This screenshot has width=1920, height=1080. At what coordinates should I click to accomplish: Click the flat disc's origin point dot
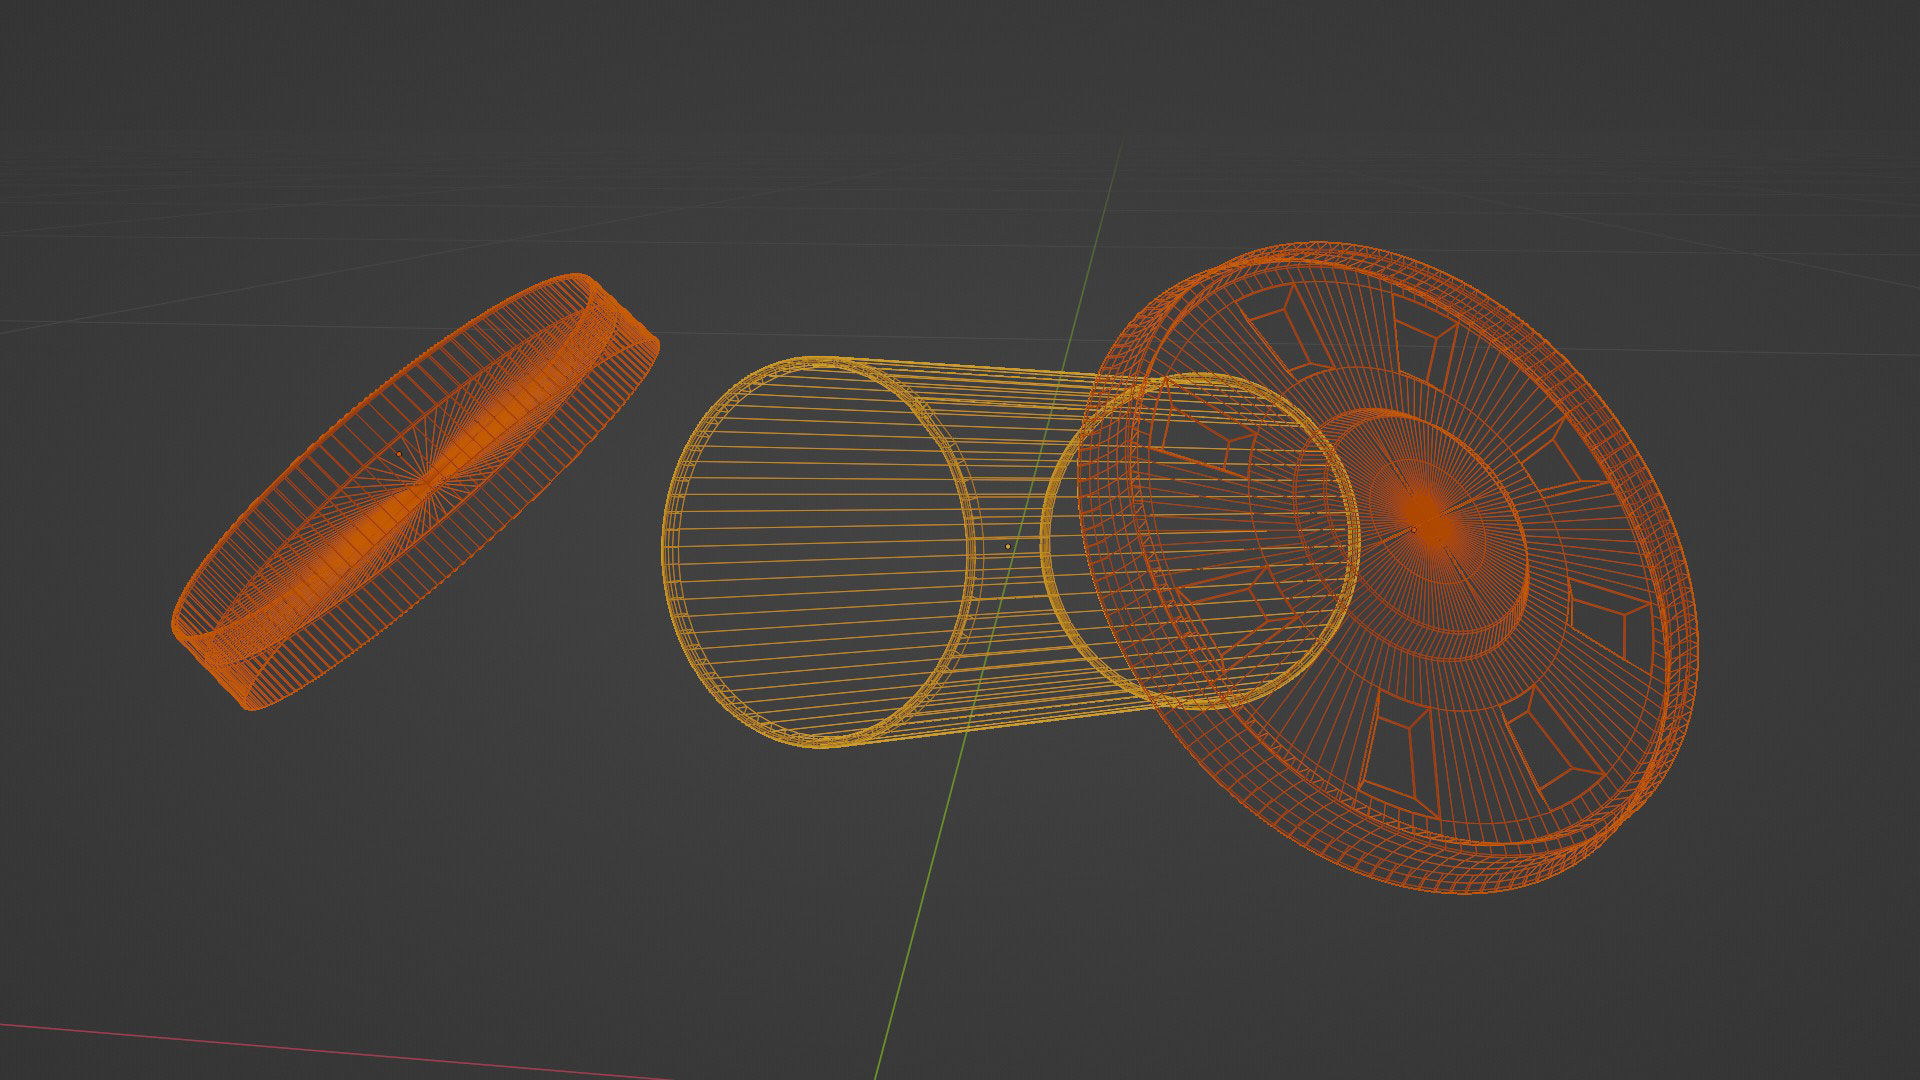[x=399, y=454]
